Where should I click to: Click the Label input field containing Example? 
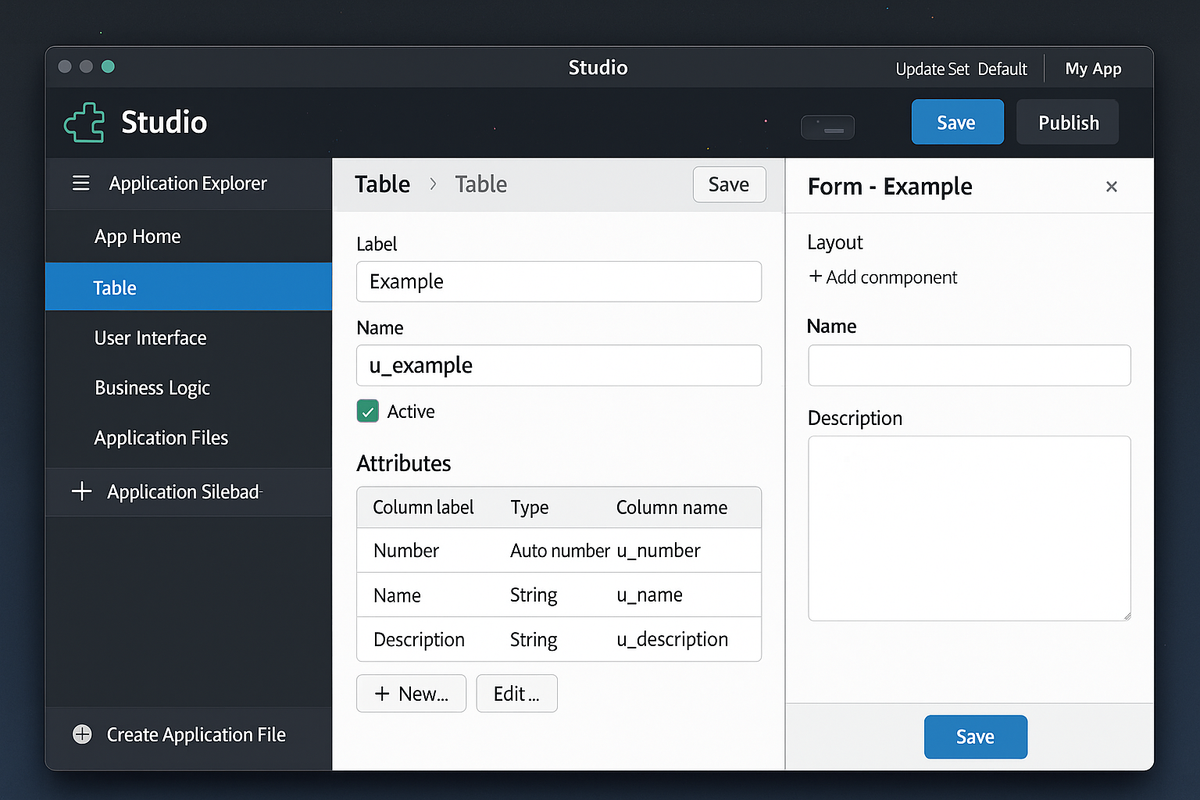pyautogui.click(x=558, y=282)
